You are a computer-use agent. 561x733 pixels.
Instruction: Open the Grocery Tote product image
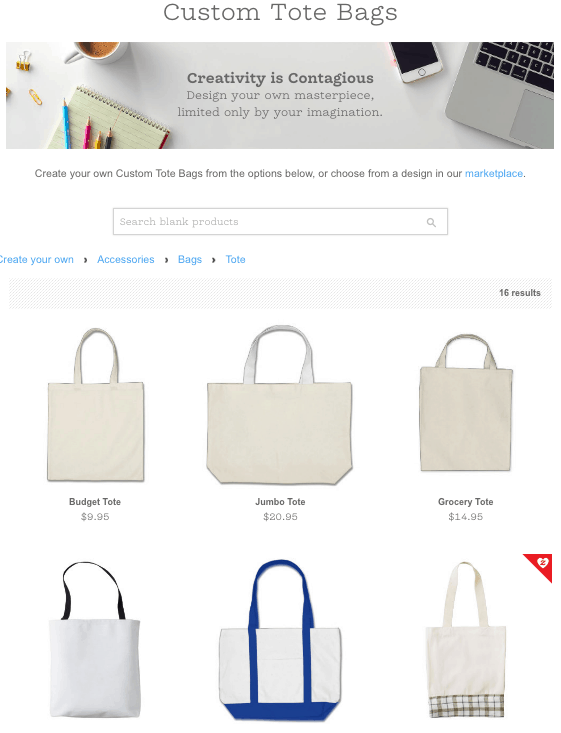click(x=466, y=402)
